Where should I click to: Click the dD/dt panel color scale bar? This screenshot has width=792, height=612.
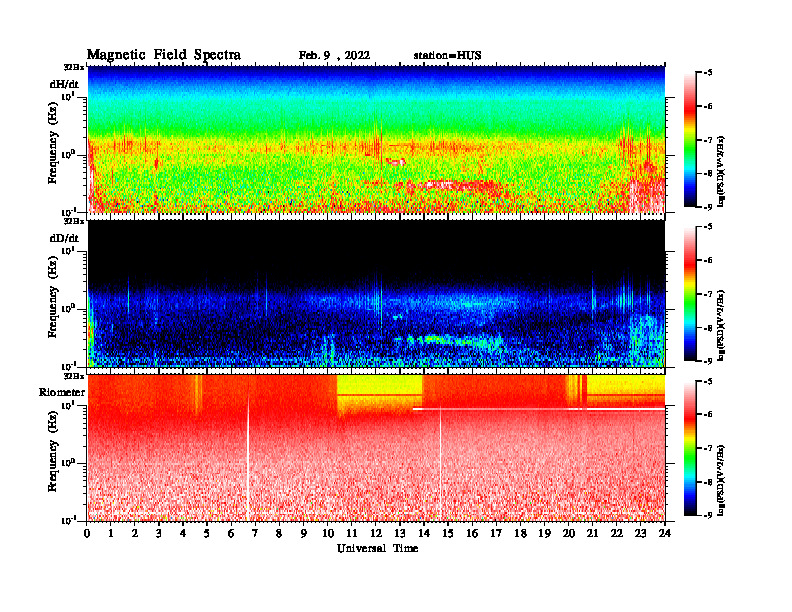(x=689, y=294)
